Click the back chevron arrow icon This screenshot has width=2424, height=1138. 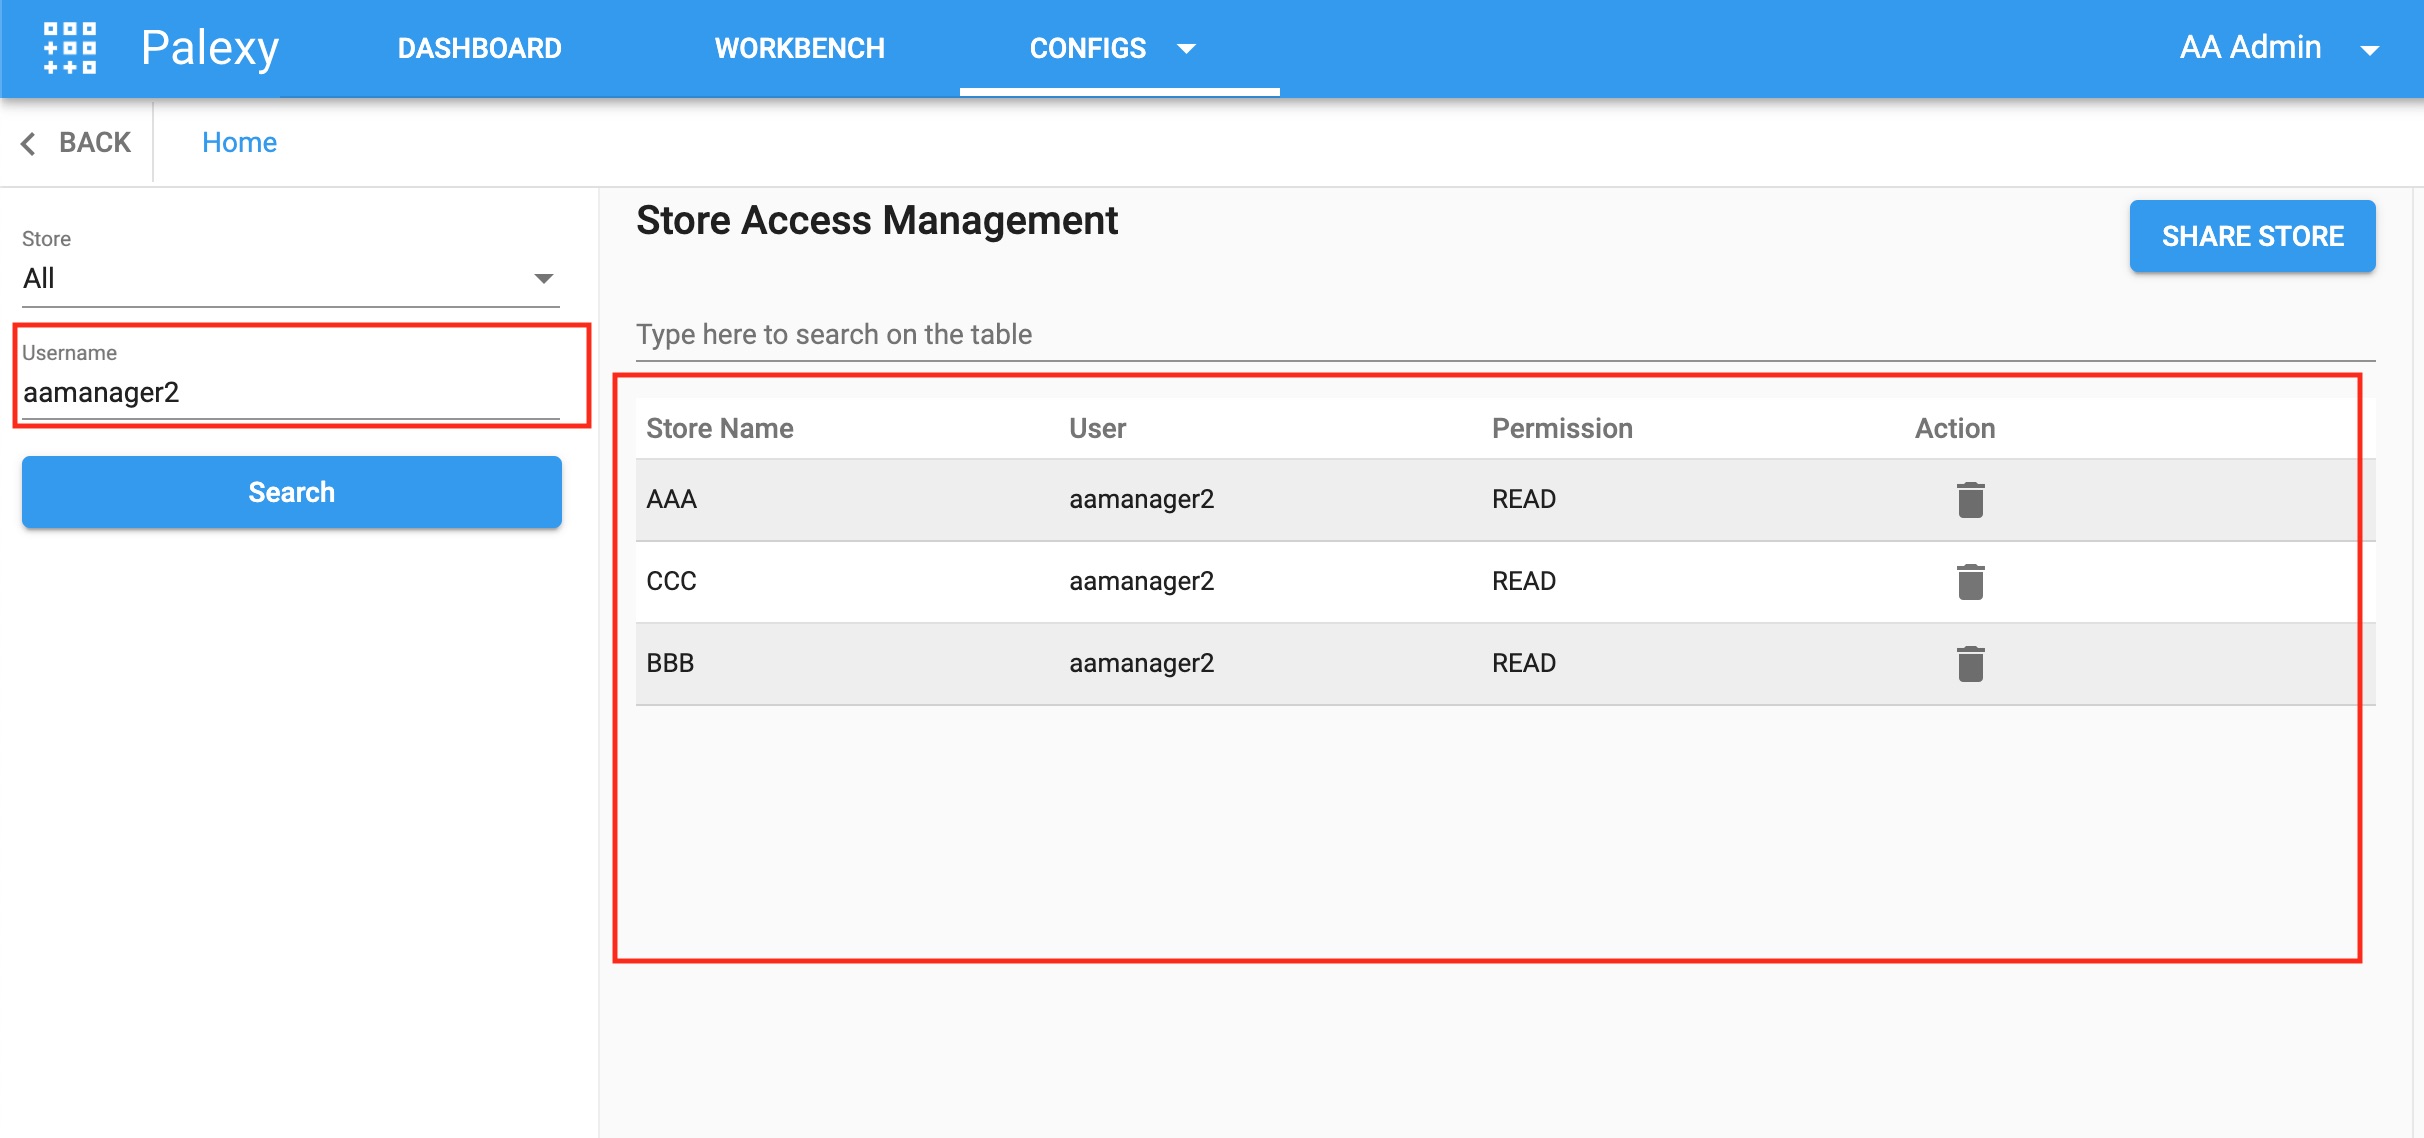pos(28,144)
